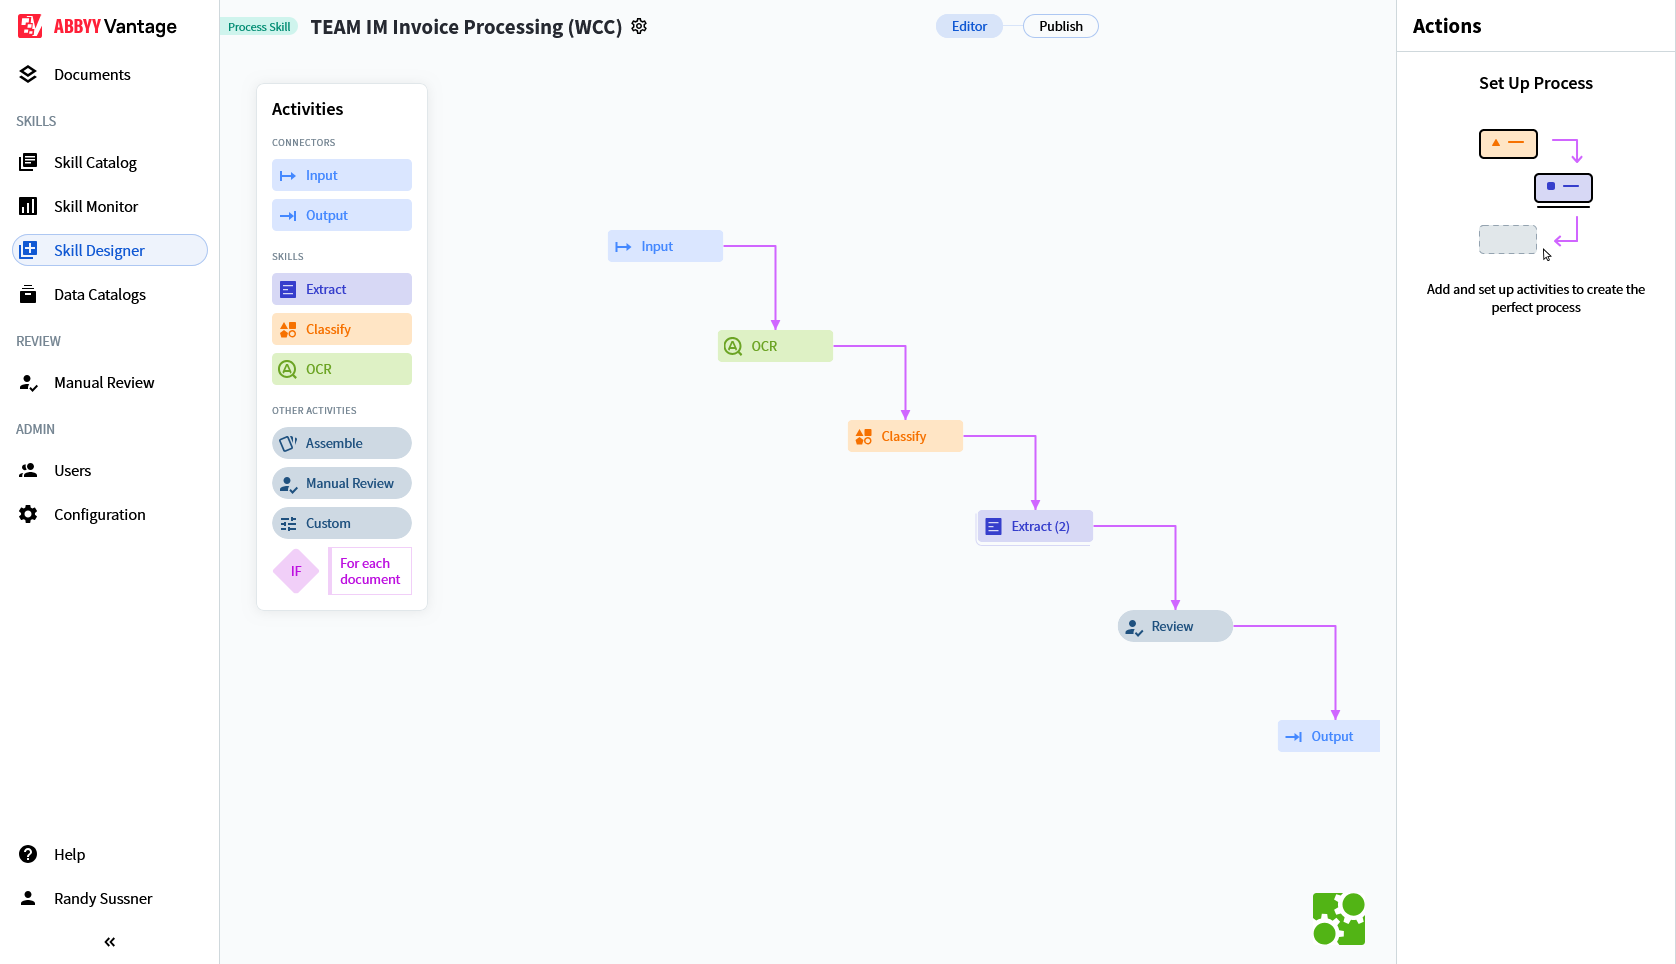Select the Review node on the canvas
The width and height of the screenshot is (1676, 964).
coord(1174,626)
